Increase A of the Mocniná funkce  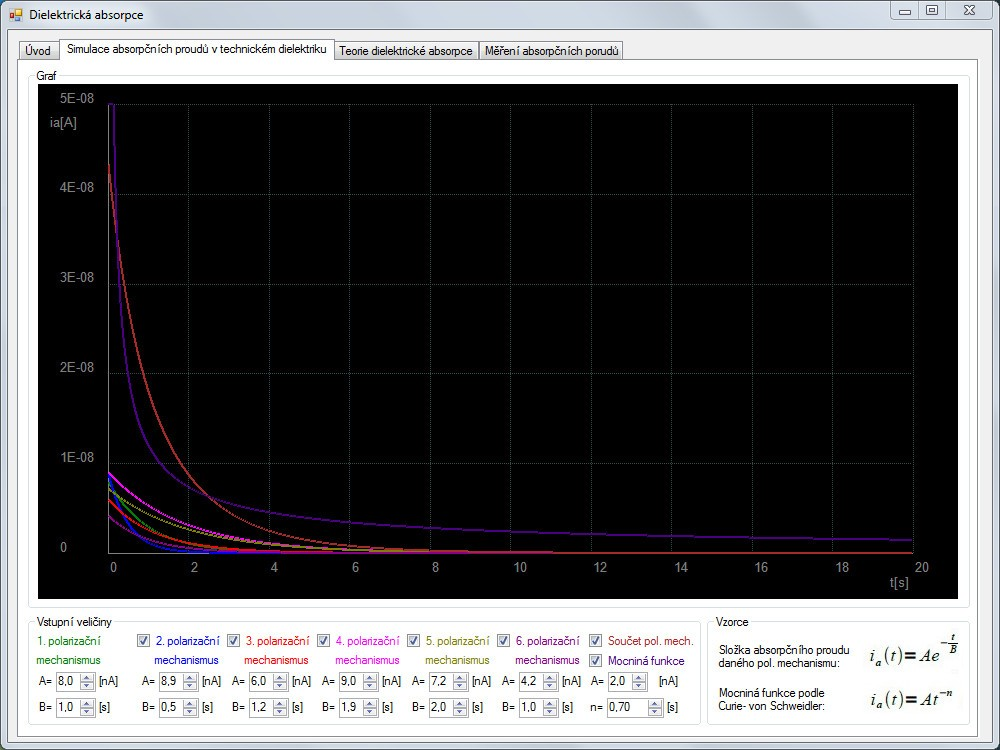tap(640, 677)
